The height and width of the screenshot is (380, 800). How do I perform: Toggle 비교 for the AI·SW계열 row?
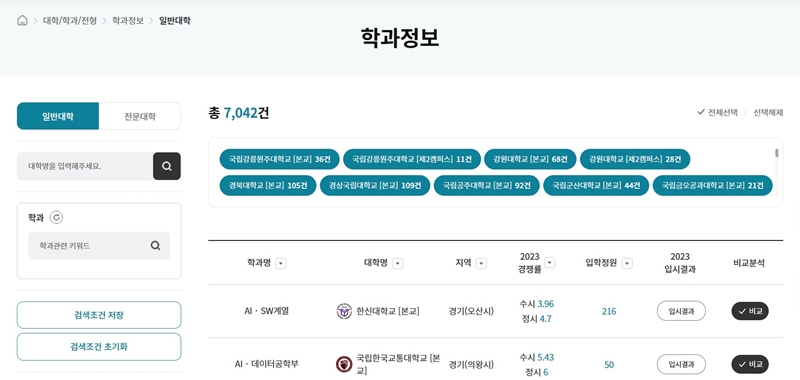pos(750,311)
